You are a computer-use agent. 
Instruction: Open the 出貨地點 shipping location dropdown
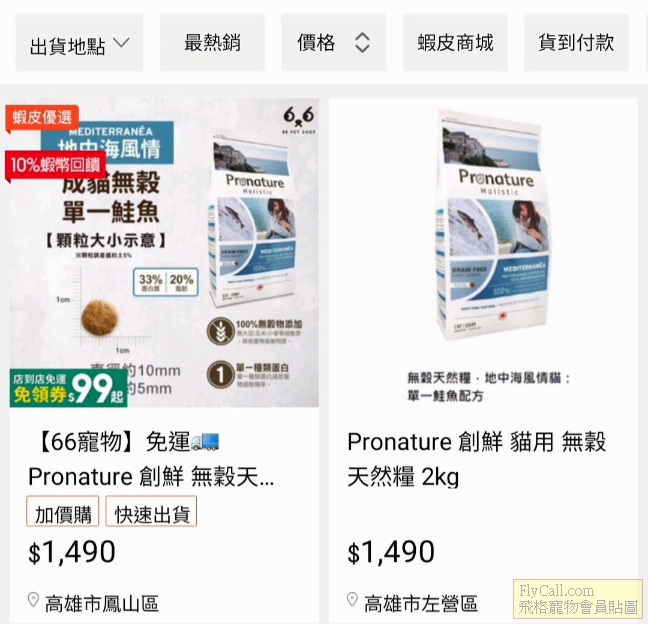click(79, 43)
